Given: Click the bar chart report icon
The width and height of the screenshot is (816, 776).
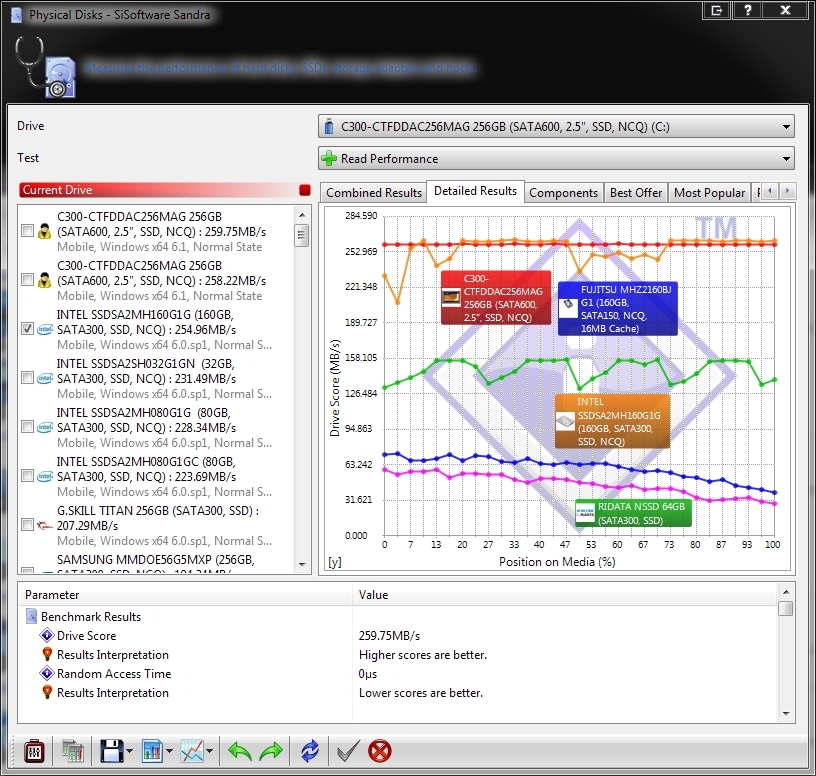Looking at the screenshot, I should tap(152, 751).
